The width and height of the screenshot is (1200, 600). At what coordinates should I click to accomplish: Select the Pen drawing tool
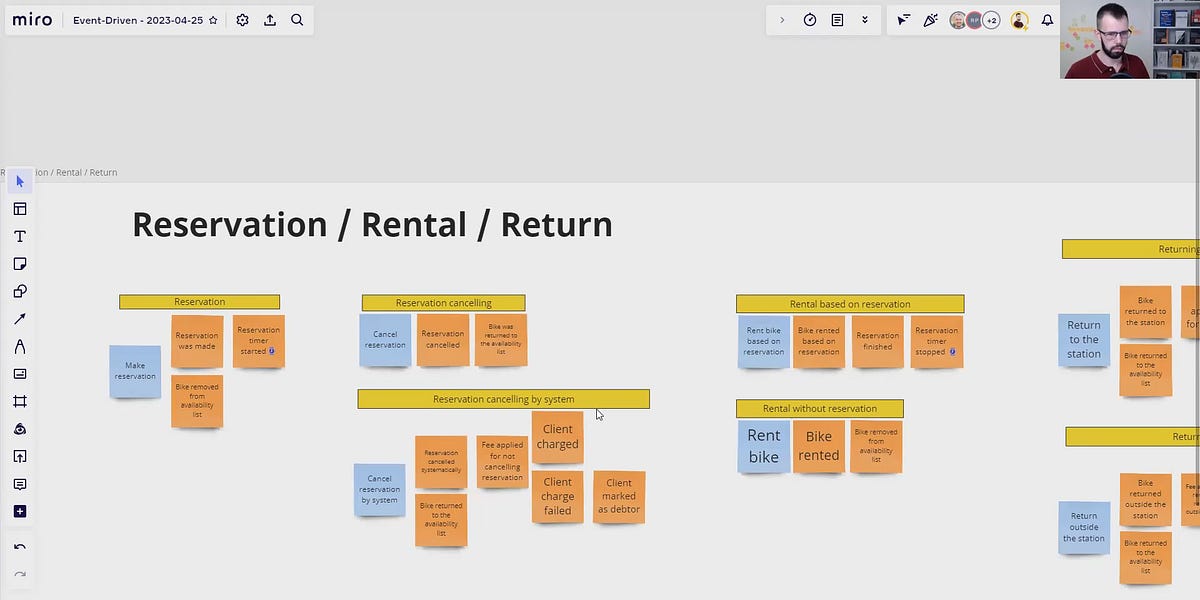tap(20, 346)
